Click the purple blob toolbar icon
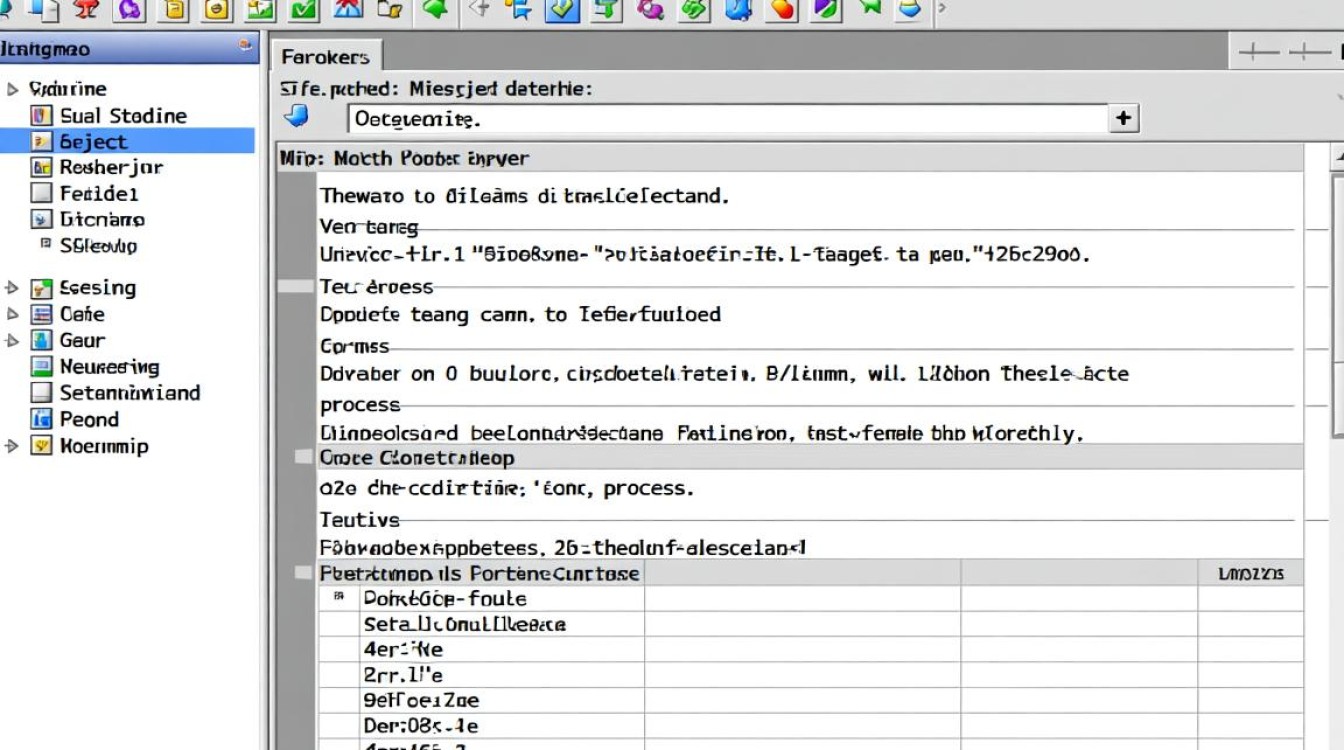Screen dimensions: 1344x750 pos(130,10)
